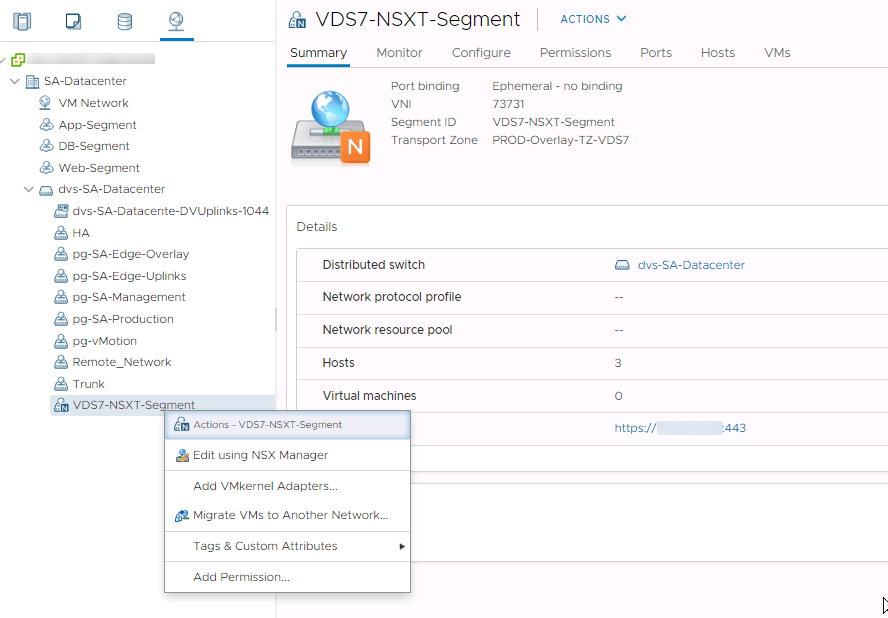Click the dvs-SA-Datacenter switch icon in tree
This screenshot has width=888, height=618.
(x=46, y=189)
